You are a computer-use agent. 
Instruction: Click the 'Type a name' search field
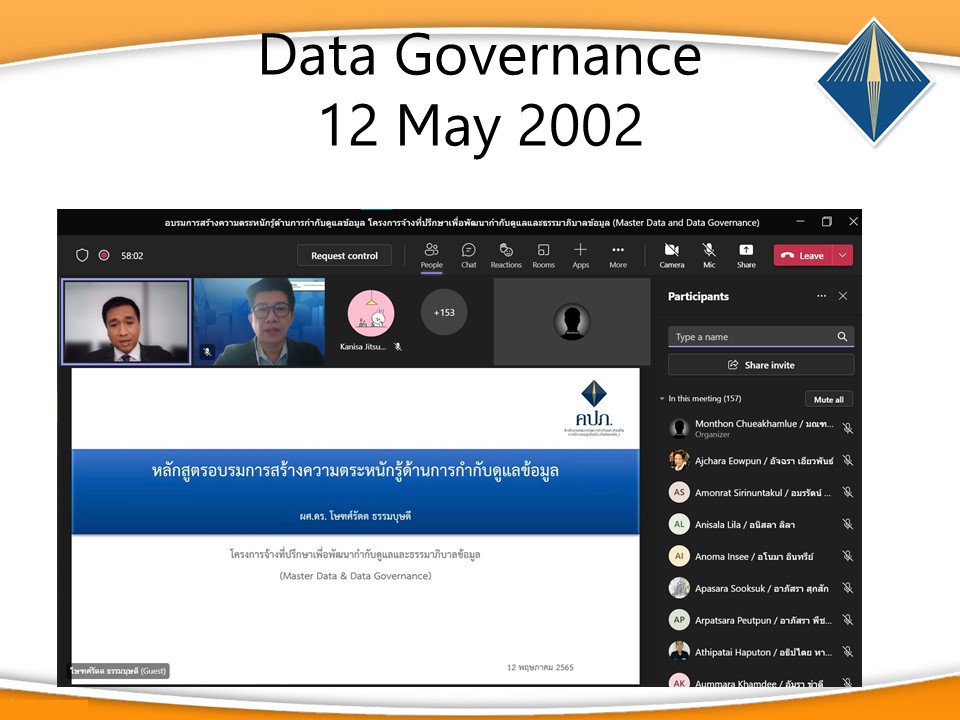coord(752,337)
